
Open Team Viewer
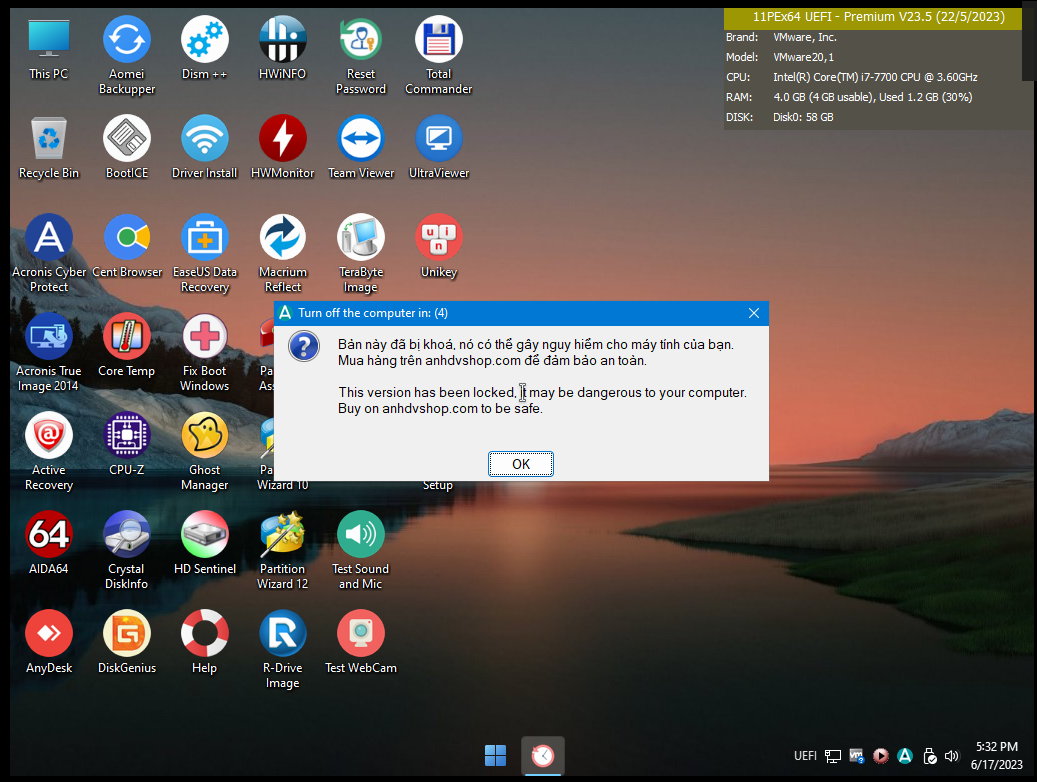360,147
